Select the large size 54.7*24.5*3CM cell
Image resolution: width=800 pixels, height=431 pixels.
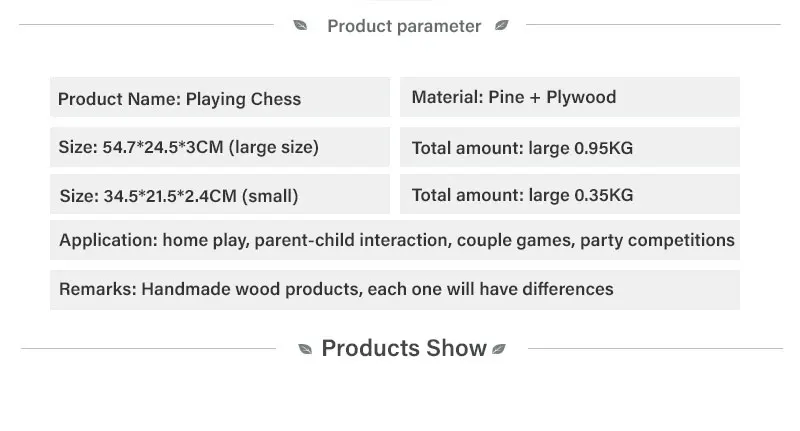click(220, 147)
